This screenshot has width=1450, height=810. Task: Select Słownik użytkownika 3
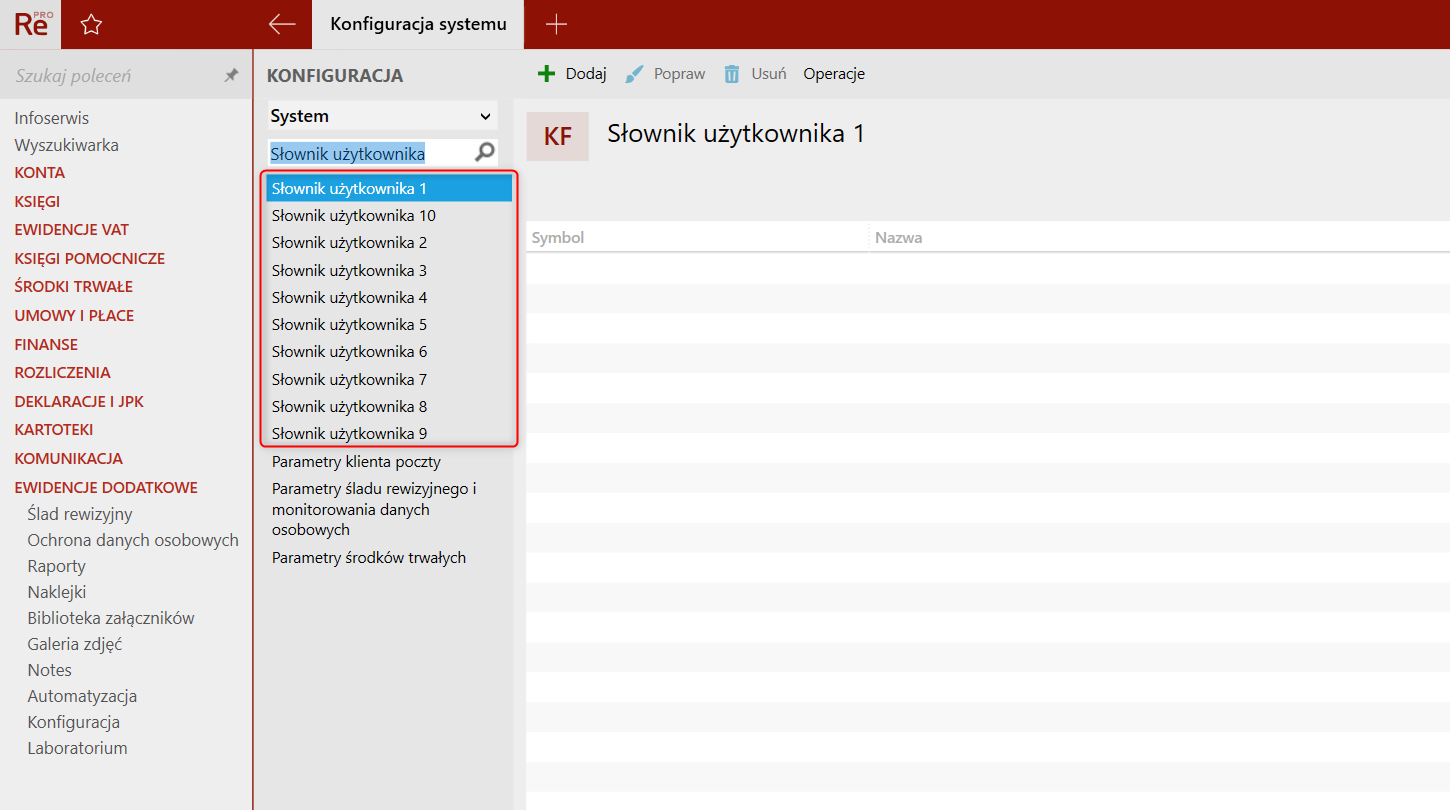point(389,271)
